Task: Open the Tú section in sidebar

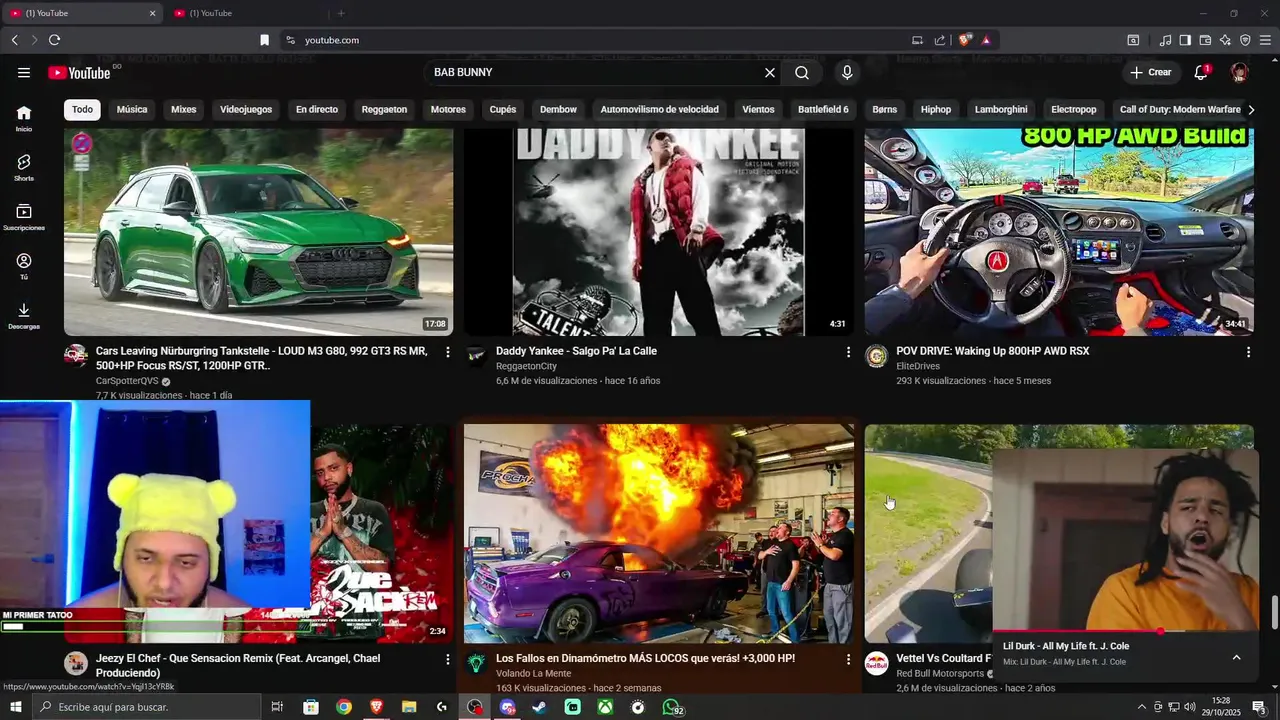Action: (24, 266)
